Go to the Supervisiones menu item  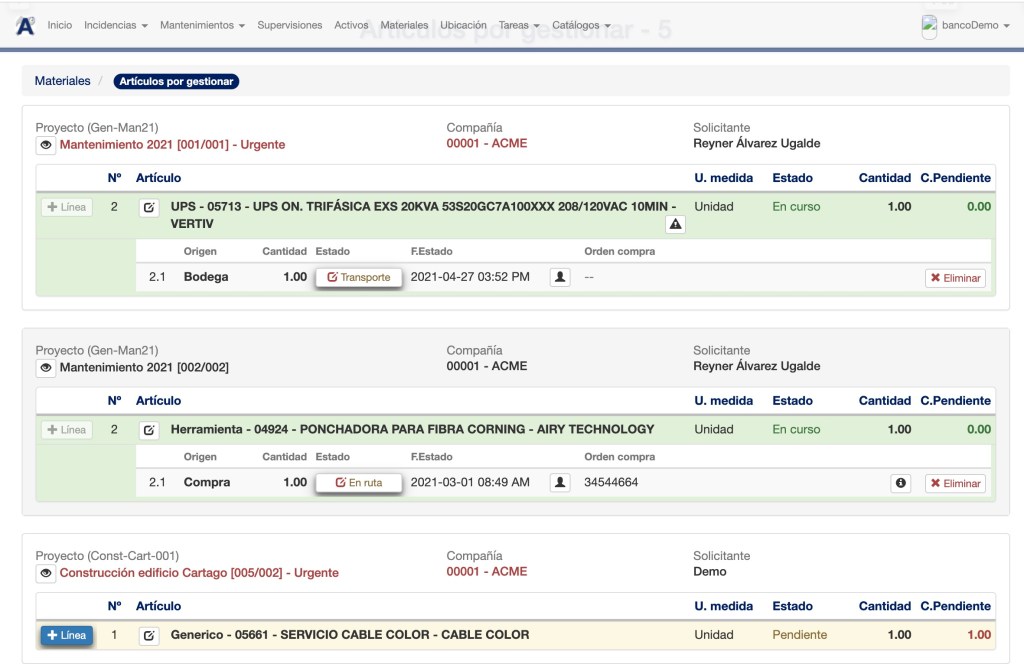click(290, 25)
